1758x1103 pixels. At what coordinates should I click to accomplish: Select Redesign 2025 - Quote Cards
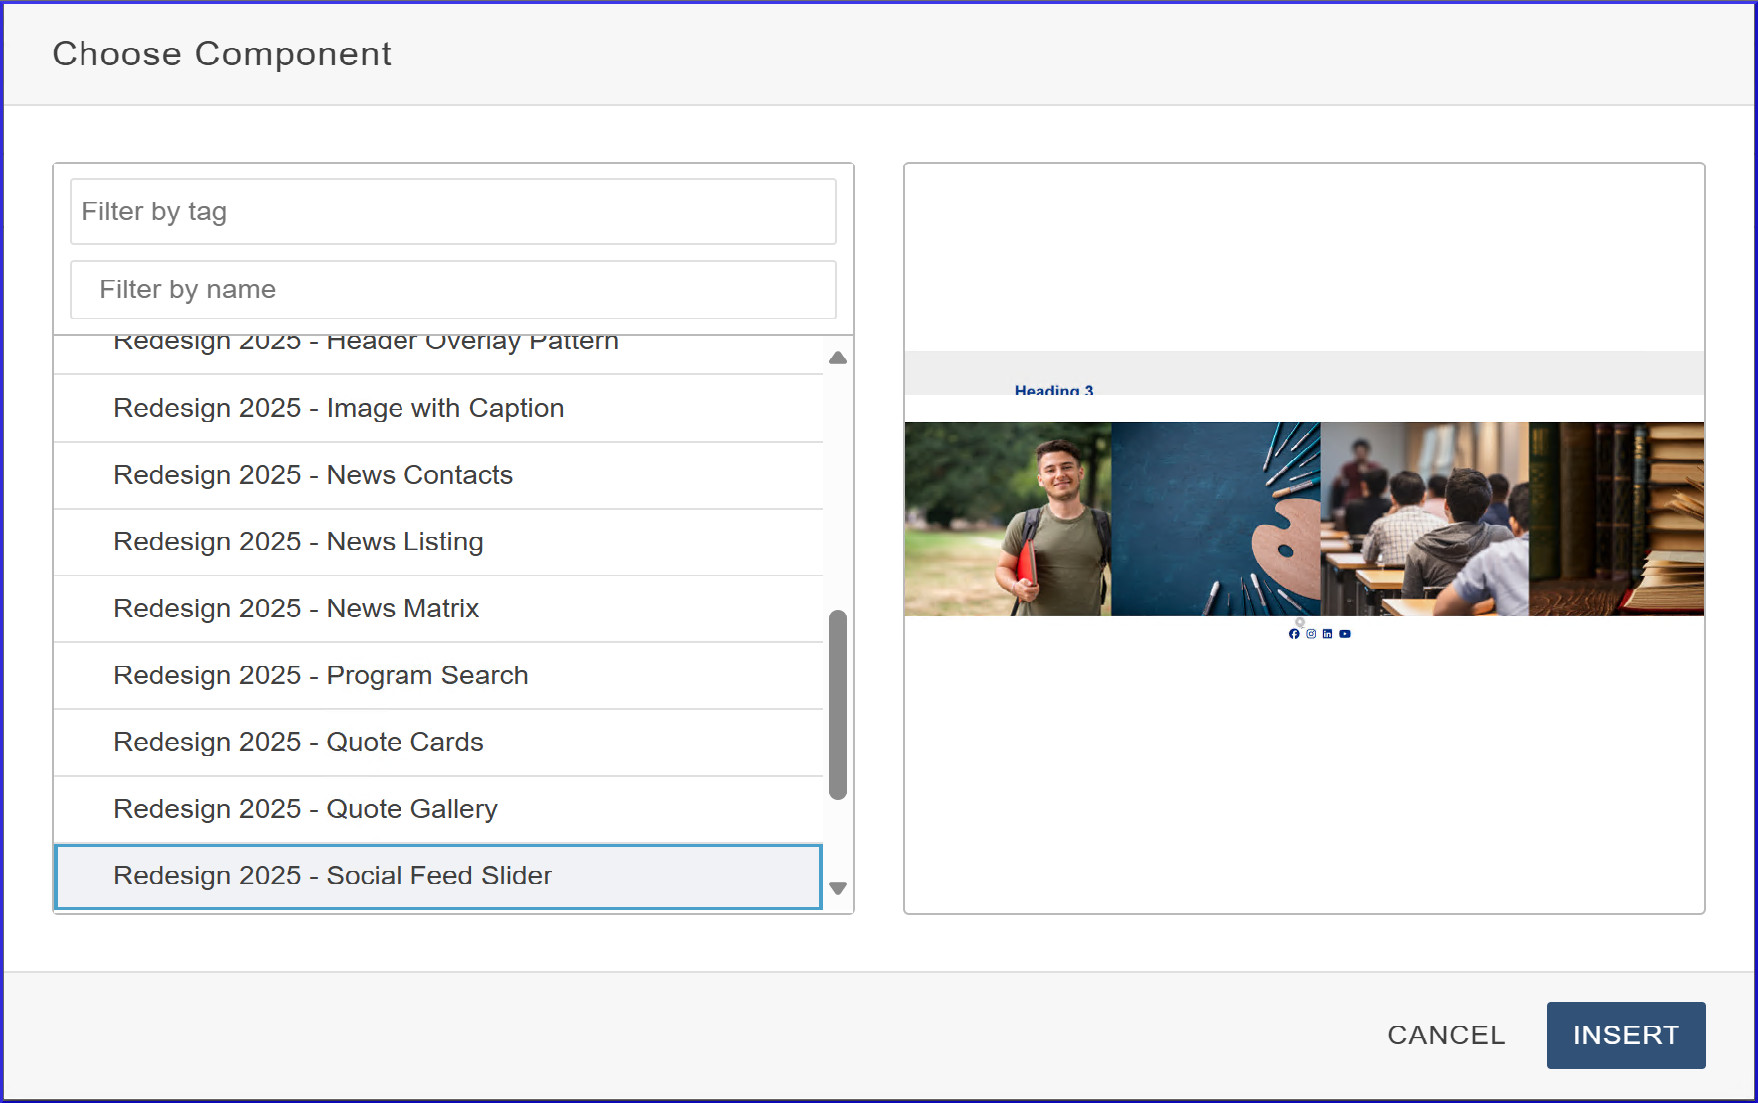298,742
